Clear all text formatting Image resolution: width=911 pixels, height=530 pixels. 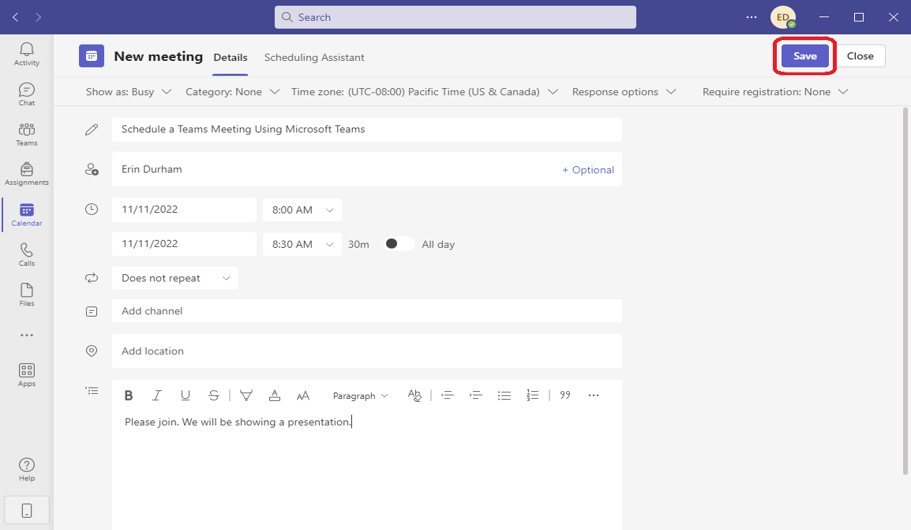tap(414, 396)
